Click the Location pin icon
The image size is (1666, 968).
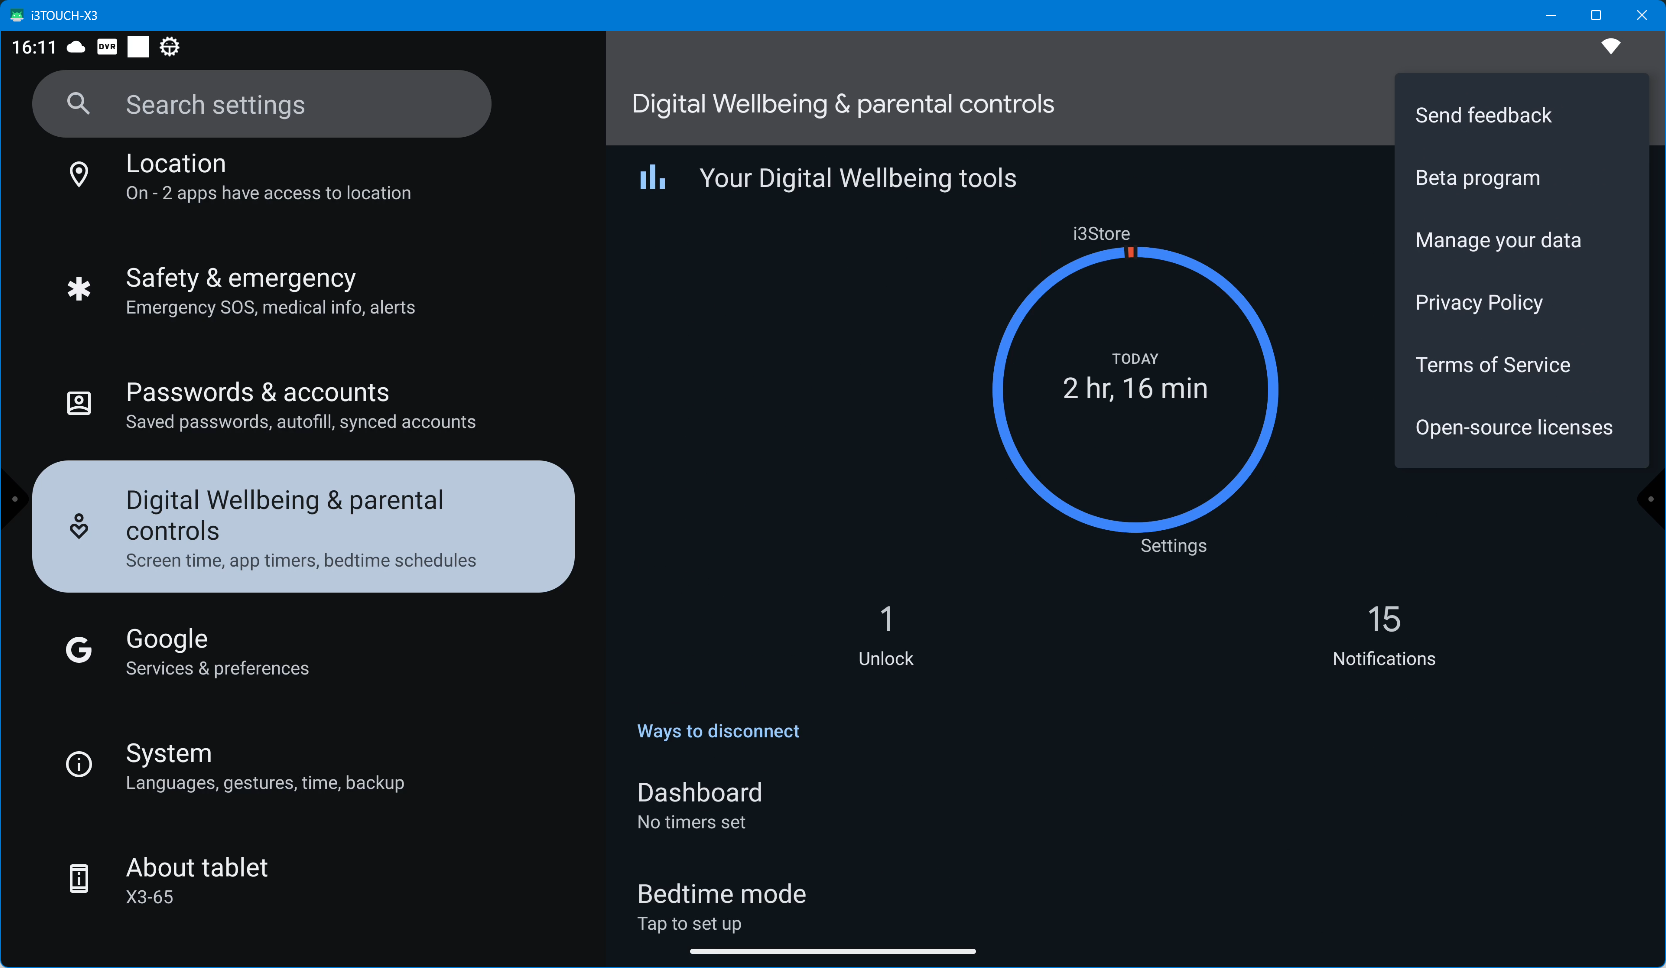pos(78,175)
